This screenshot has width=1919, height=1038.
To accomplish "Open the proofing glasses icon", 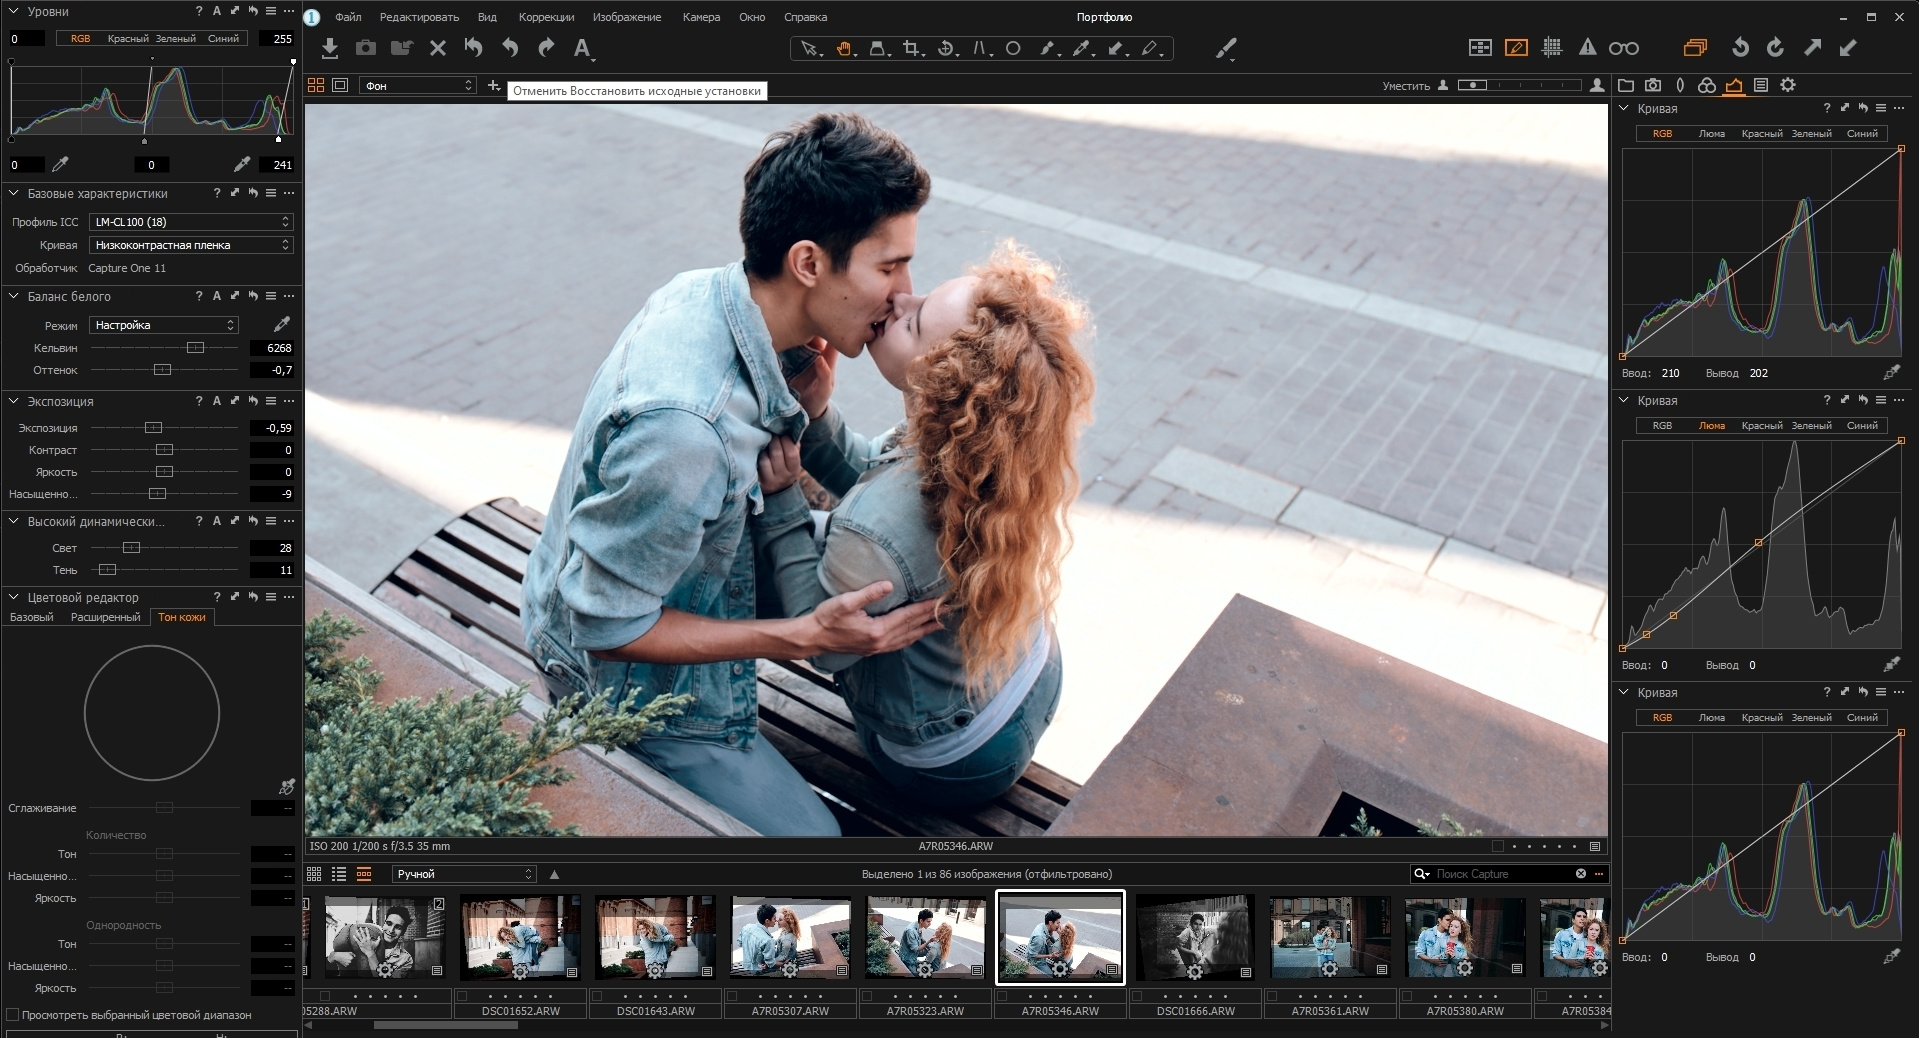I will click(1623, 48).
